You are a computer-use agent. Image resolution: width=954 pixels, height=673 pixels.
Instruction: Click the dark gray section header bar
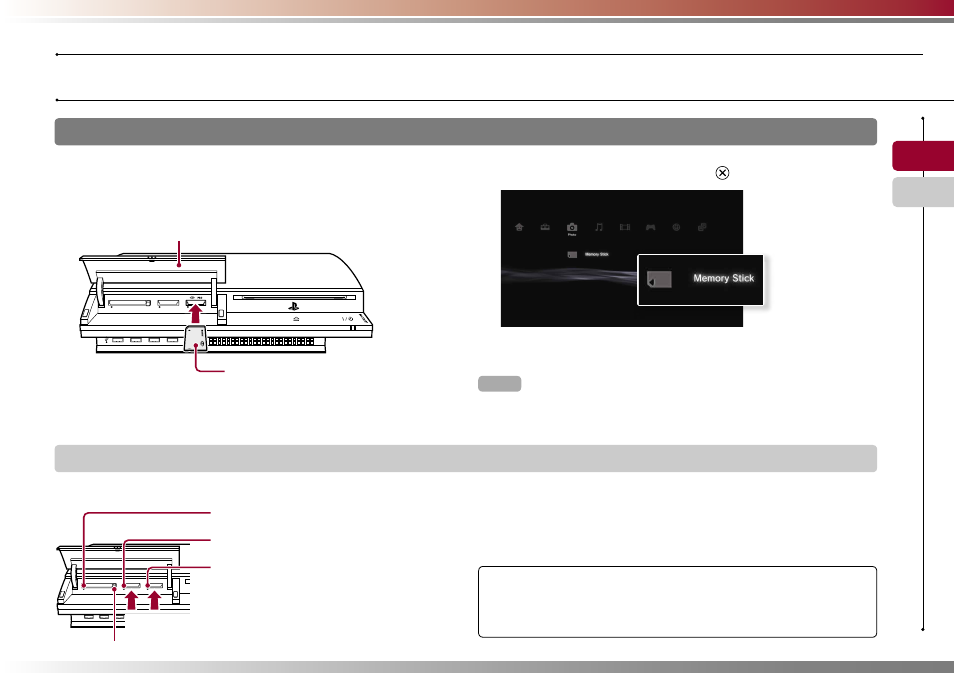(x=465, y=131)
